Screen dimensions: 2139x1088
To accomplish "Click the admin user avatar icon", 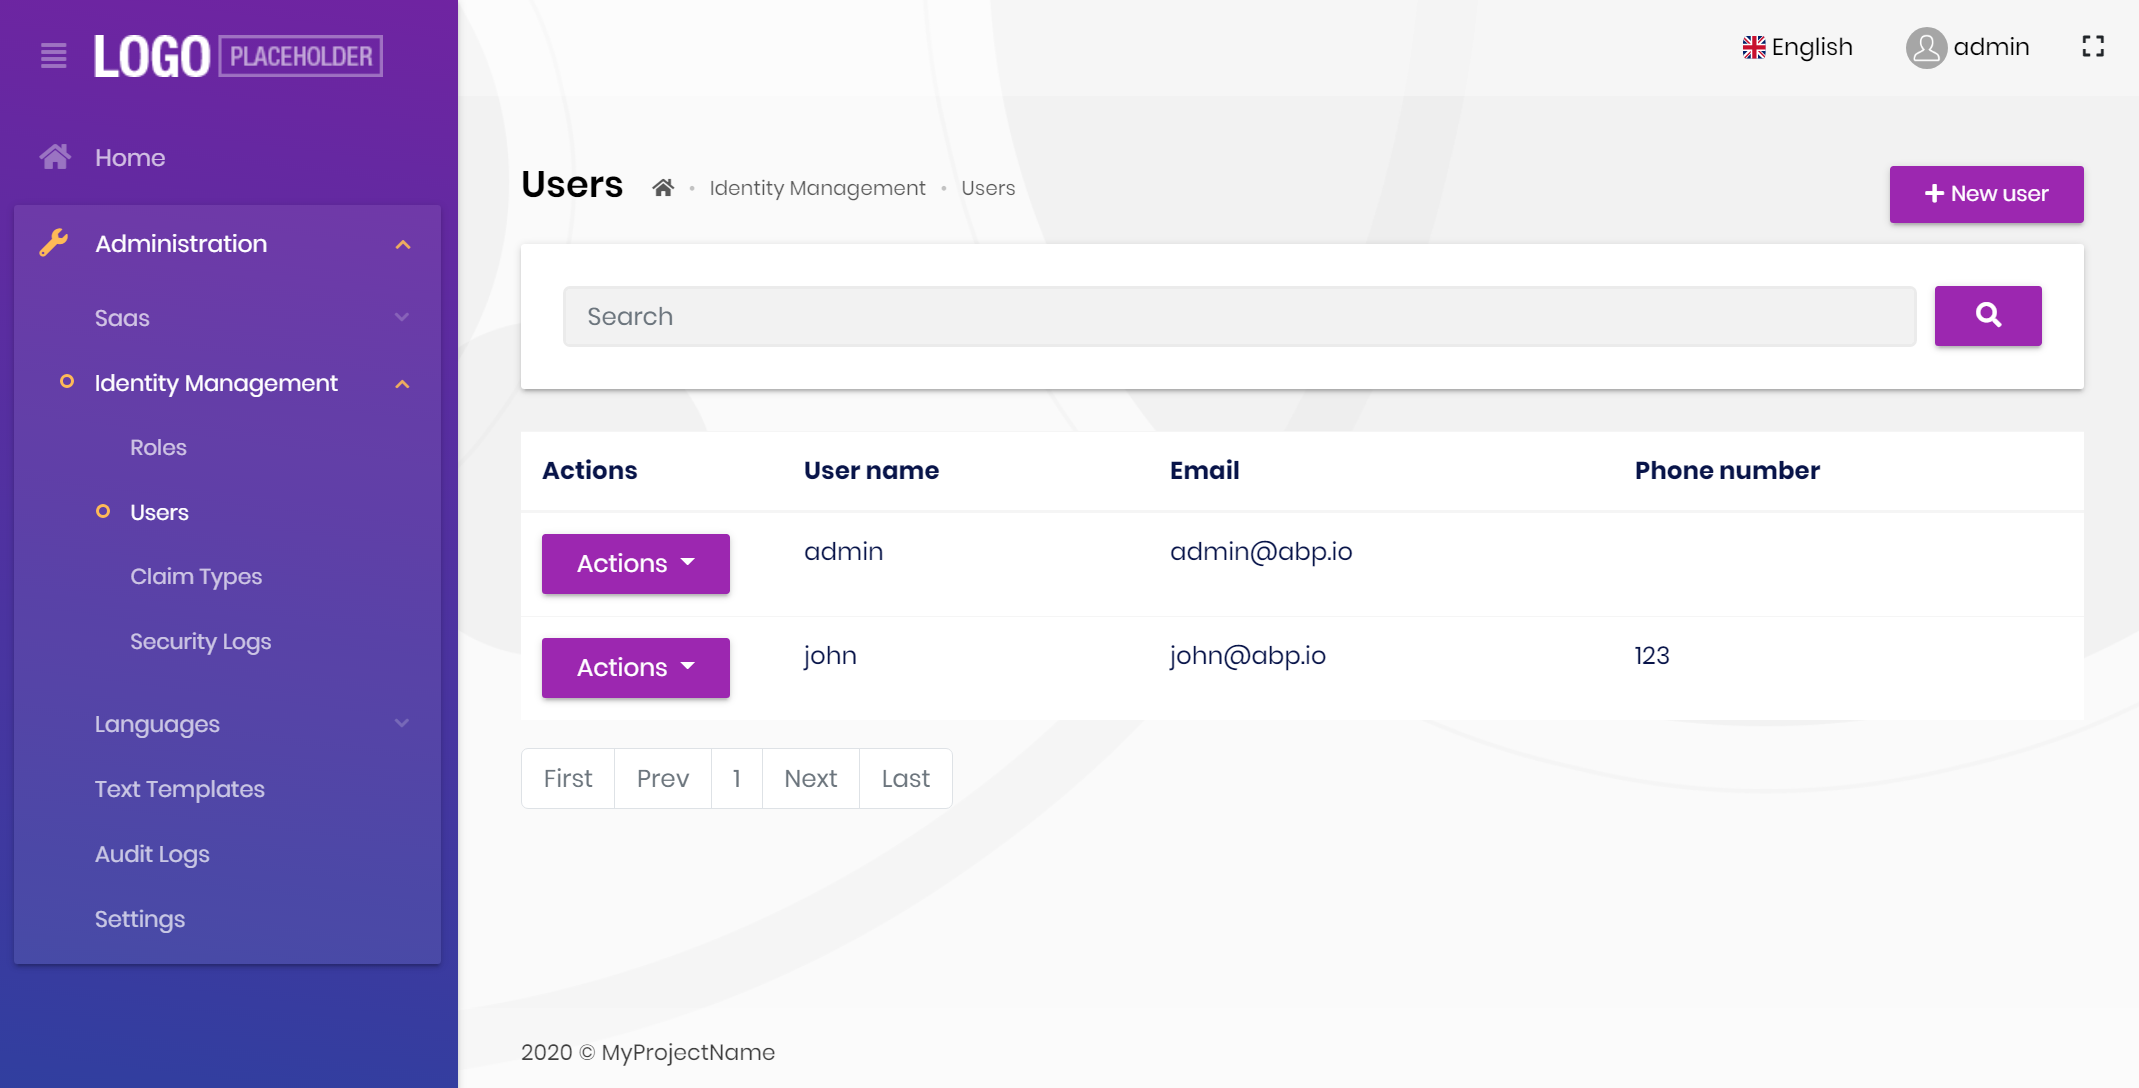I will click(x=1925, y=47).
